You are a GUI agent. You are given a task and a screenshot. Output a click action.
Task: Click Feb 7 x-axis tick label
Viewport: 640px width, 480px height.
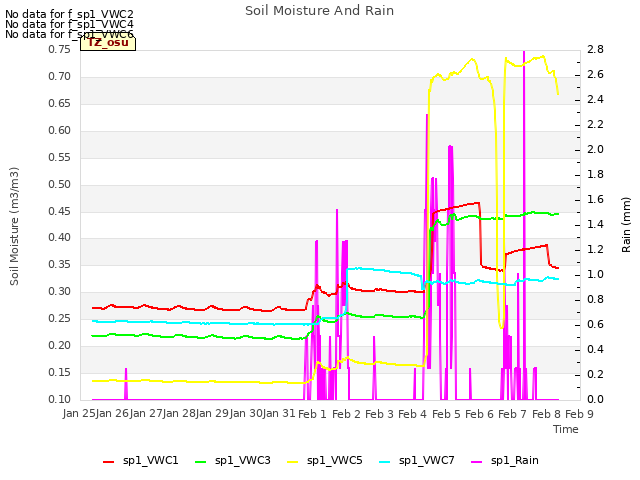(x=512, y=414)
